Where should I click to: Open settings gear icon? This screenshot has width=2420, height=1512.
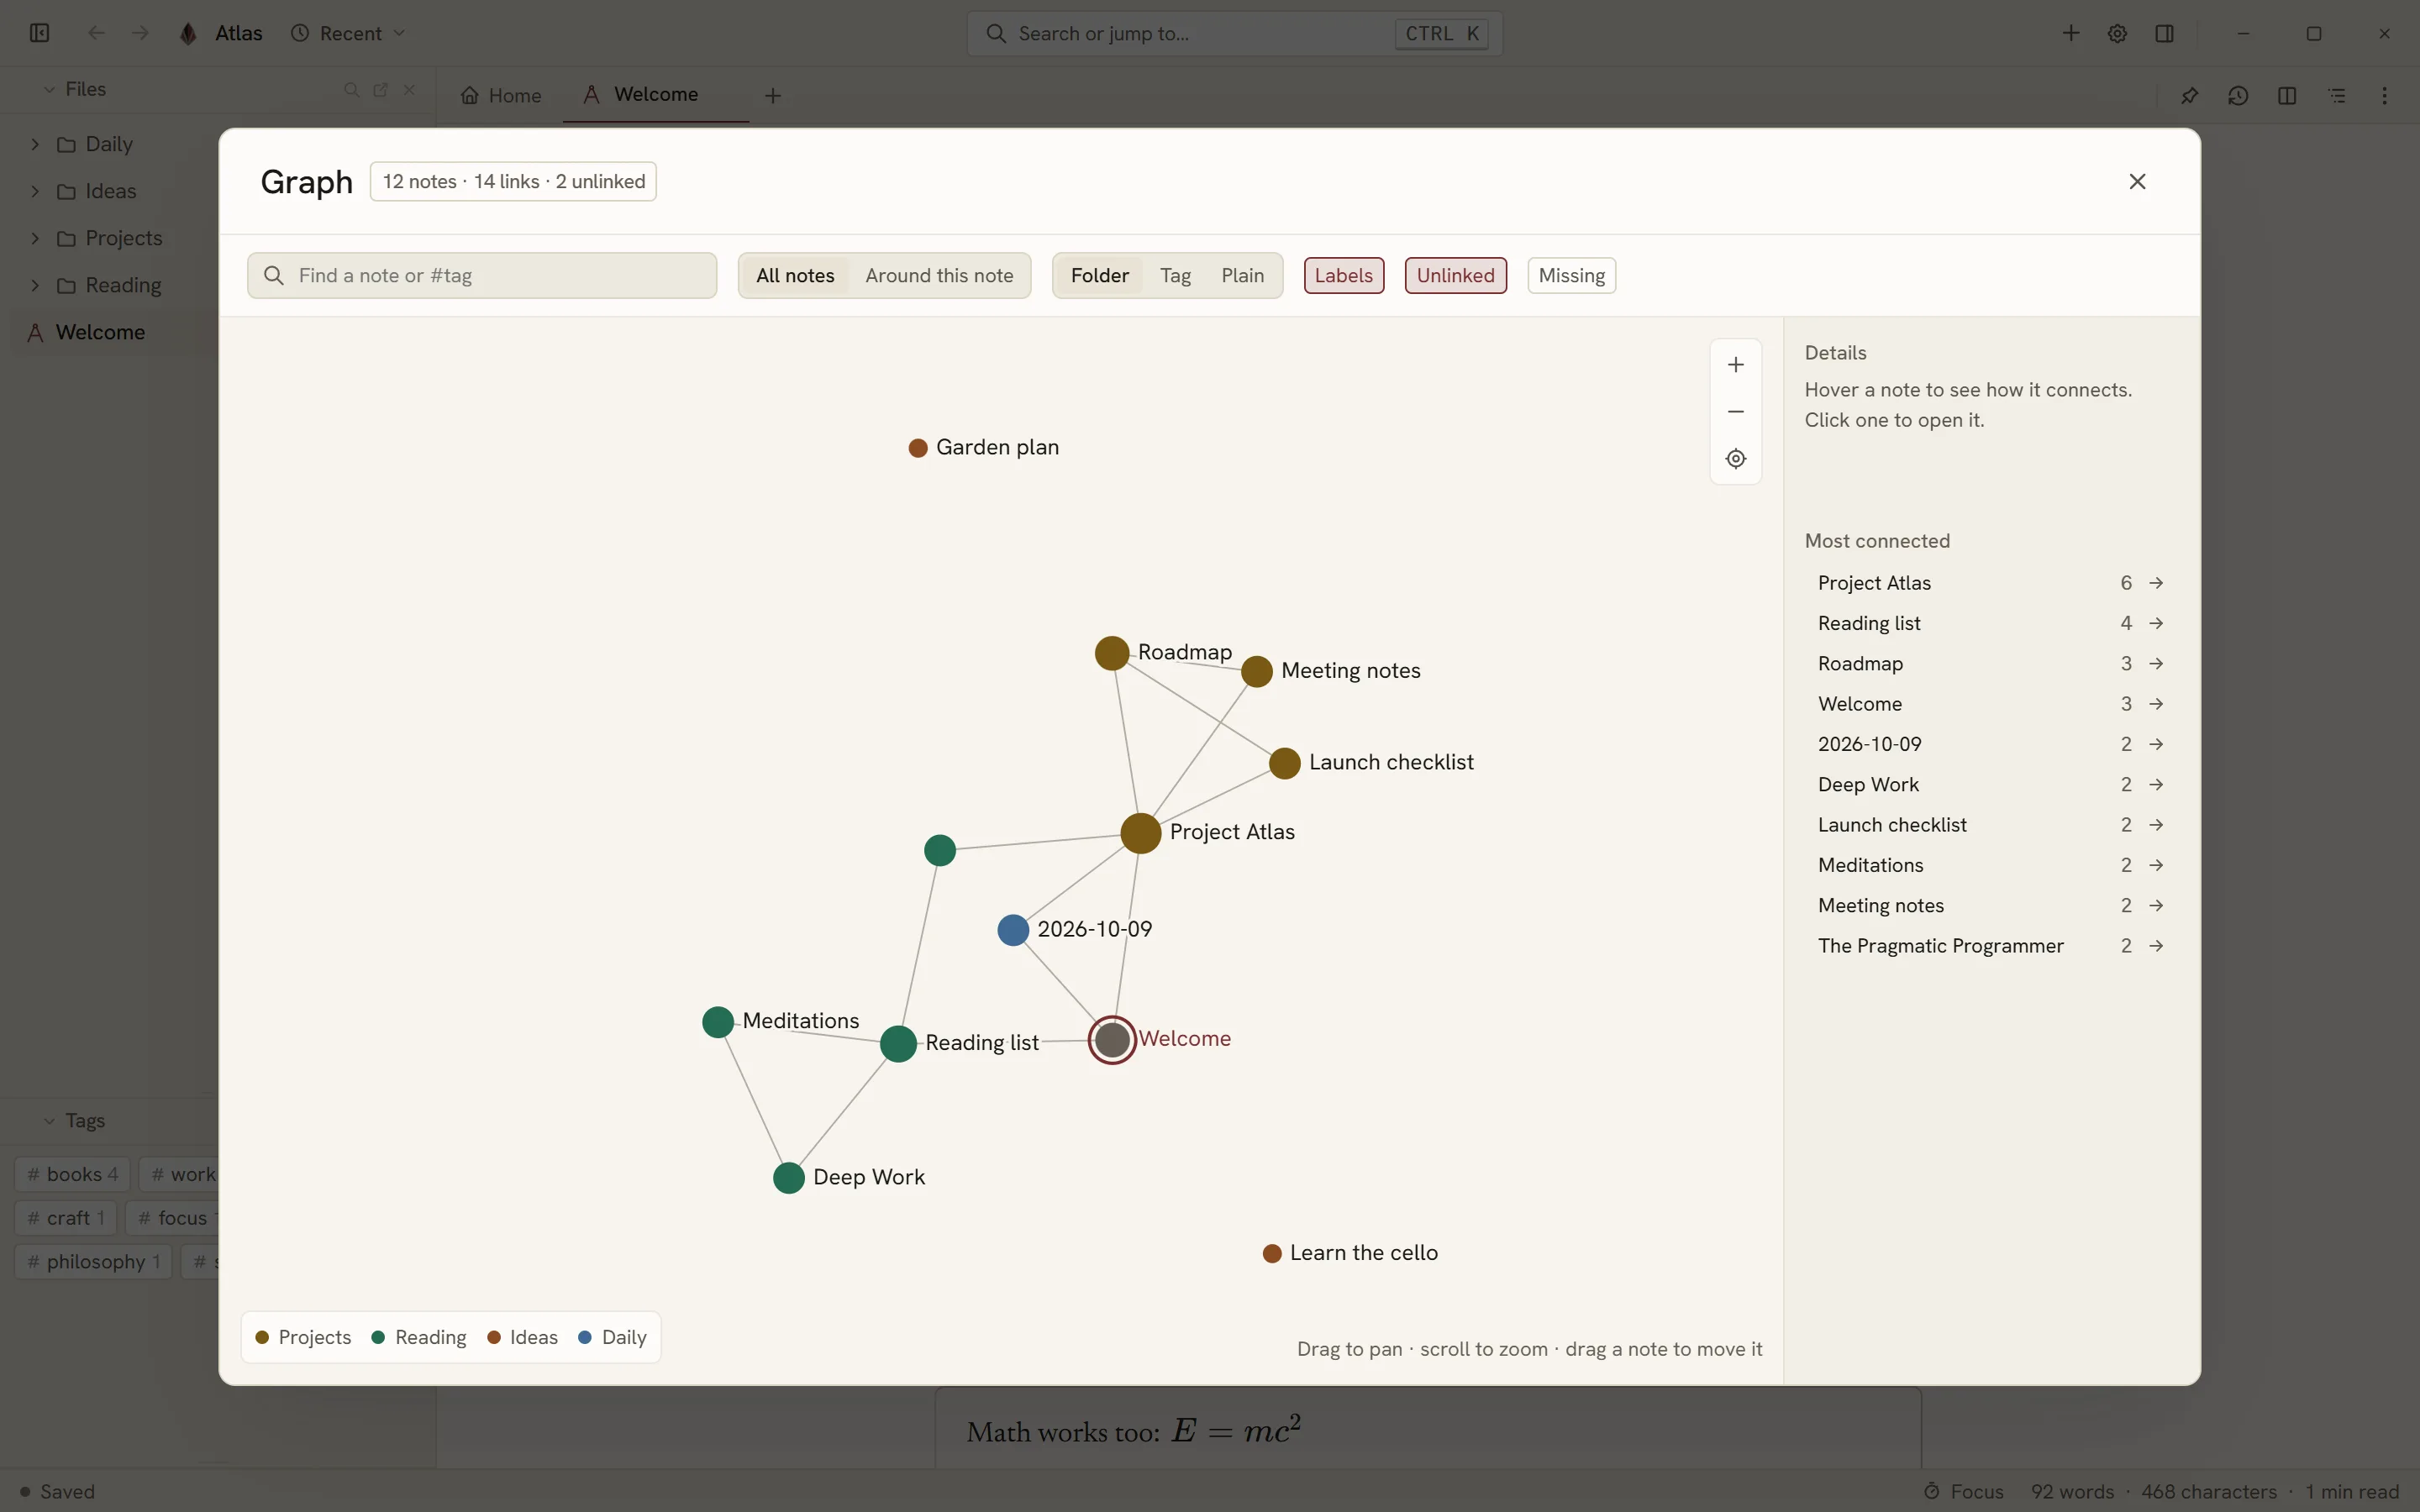click(2117, 33)
